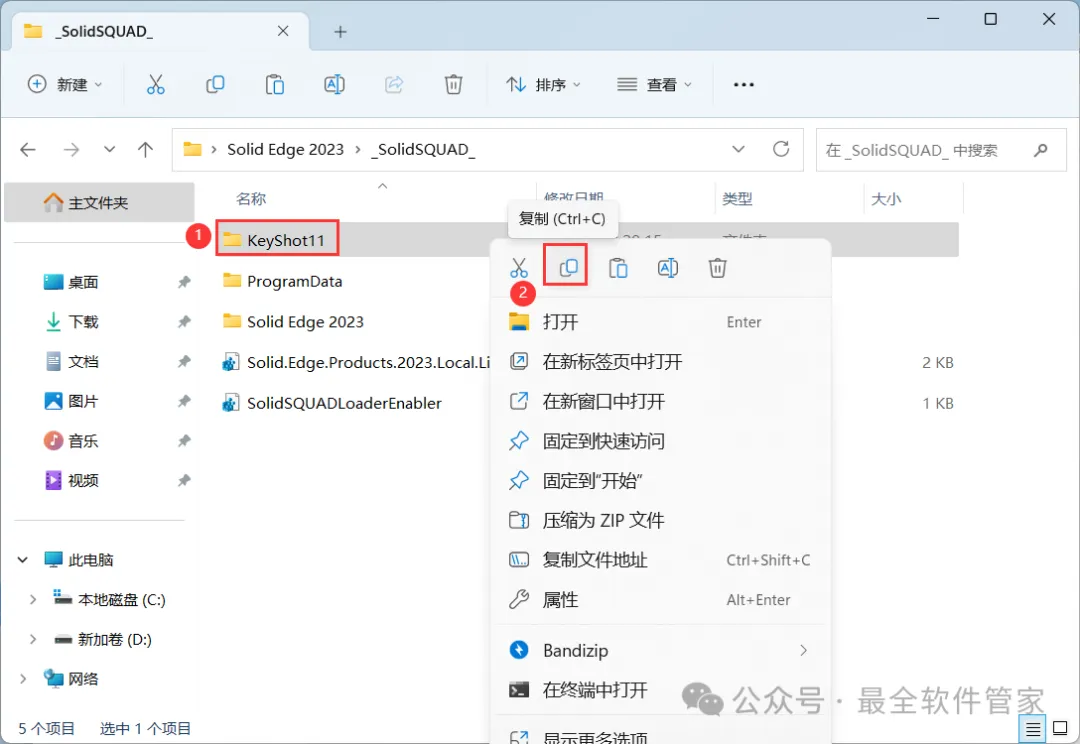1080x744 pixels.
Task: Open the three-dot more options menu
Action: tap(744, 85)
